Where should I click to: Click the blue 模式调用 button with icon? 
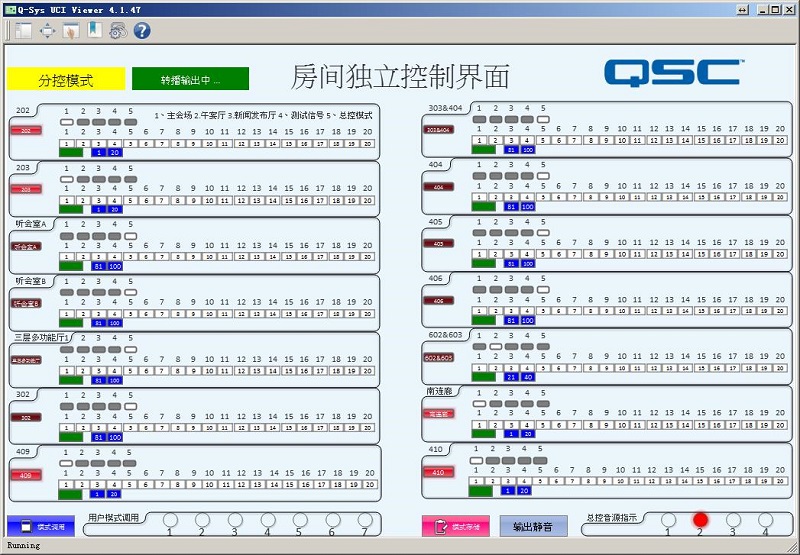tap(41, 526)
